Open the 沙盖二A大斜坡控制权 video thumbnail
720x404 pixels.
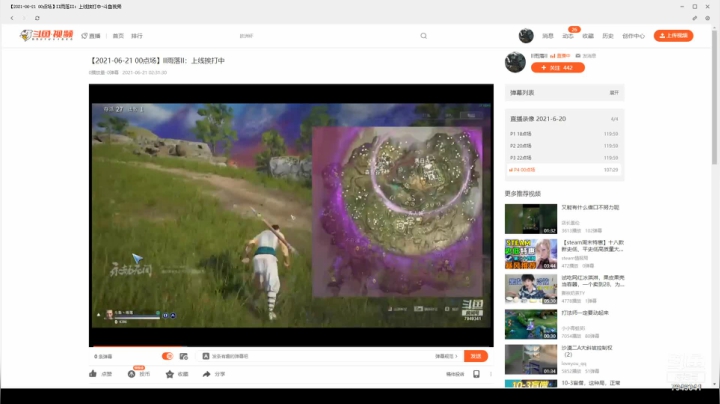[x=531, y=359]
